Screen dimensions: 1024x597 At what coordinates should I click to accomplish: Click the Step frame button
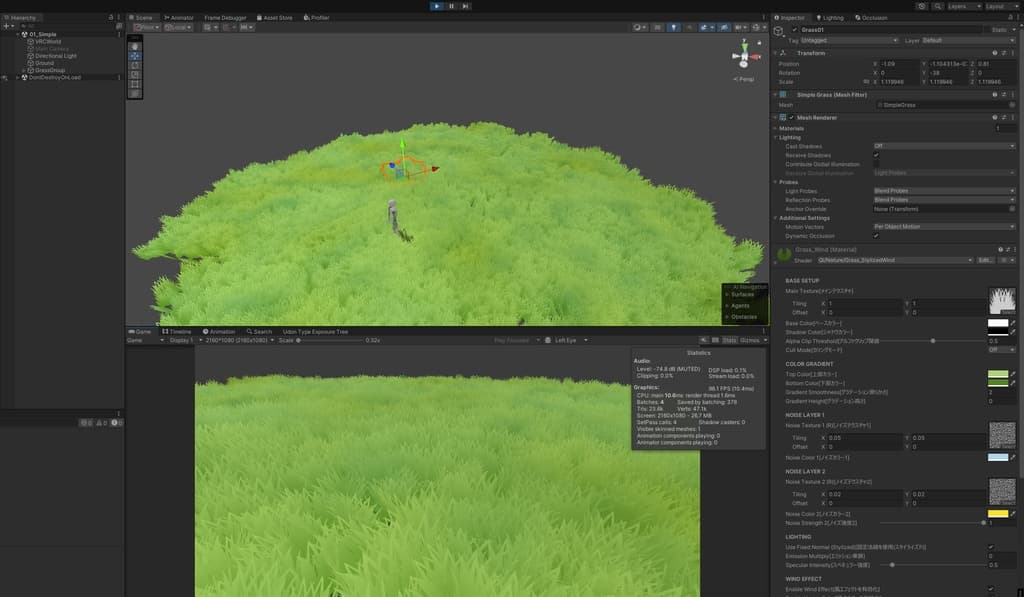[x=465, y=6]
